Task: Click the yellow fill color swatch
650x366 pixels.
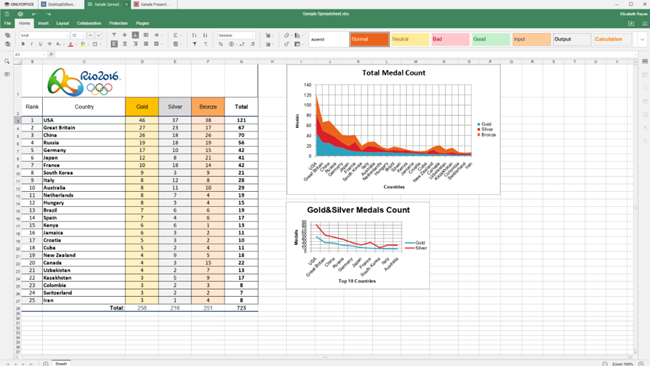Action: coord(82,44)
